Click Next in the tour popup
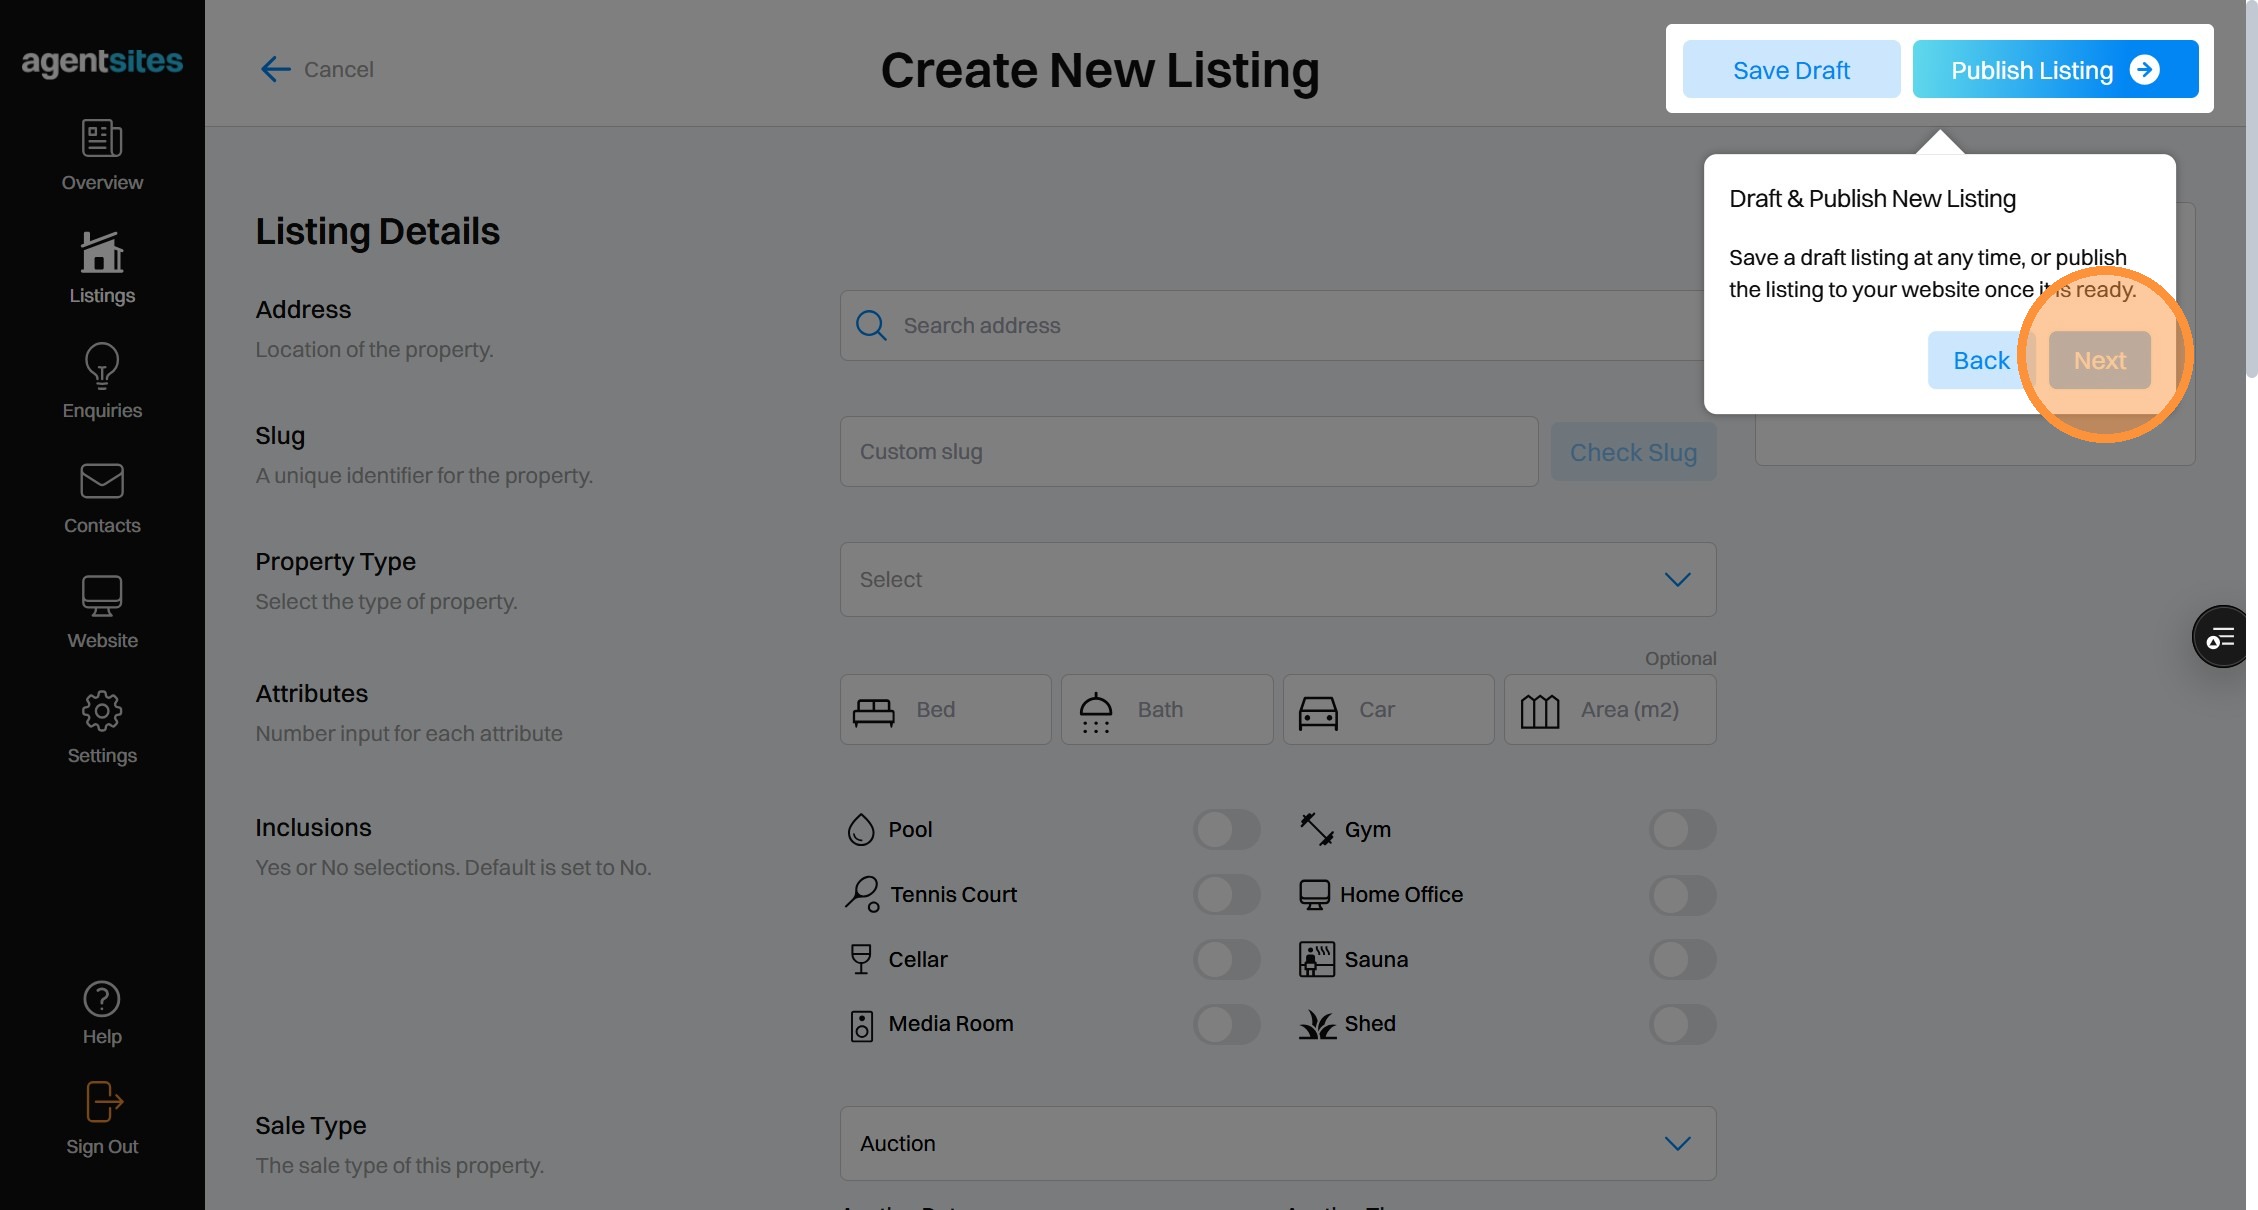Viewport: 2258px width, 1210px height. 2099,360
